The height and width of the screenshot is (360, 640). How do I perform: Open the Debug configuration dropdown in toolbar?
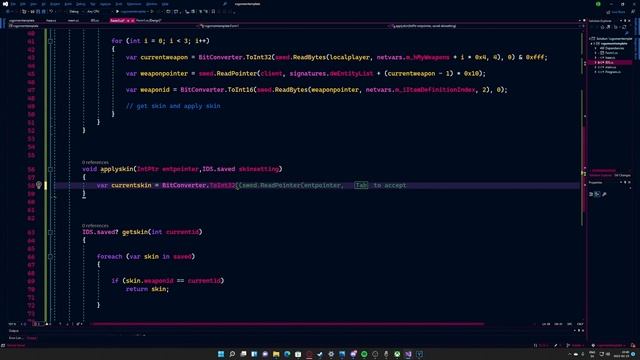pyautogui.click(x=76, y=11)
